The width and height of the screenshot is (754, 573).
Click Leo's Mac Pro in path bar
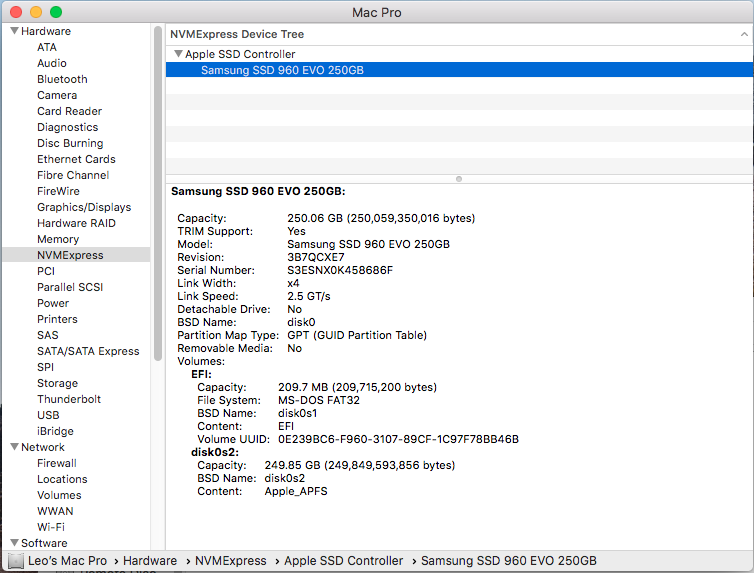pos(67,561)
